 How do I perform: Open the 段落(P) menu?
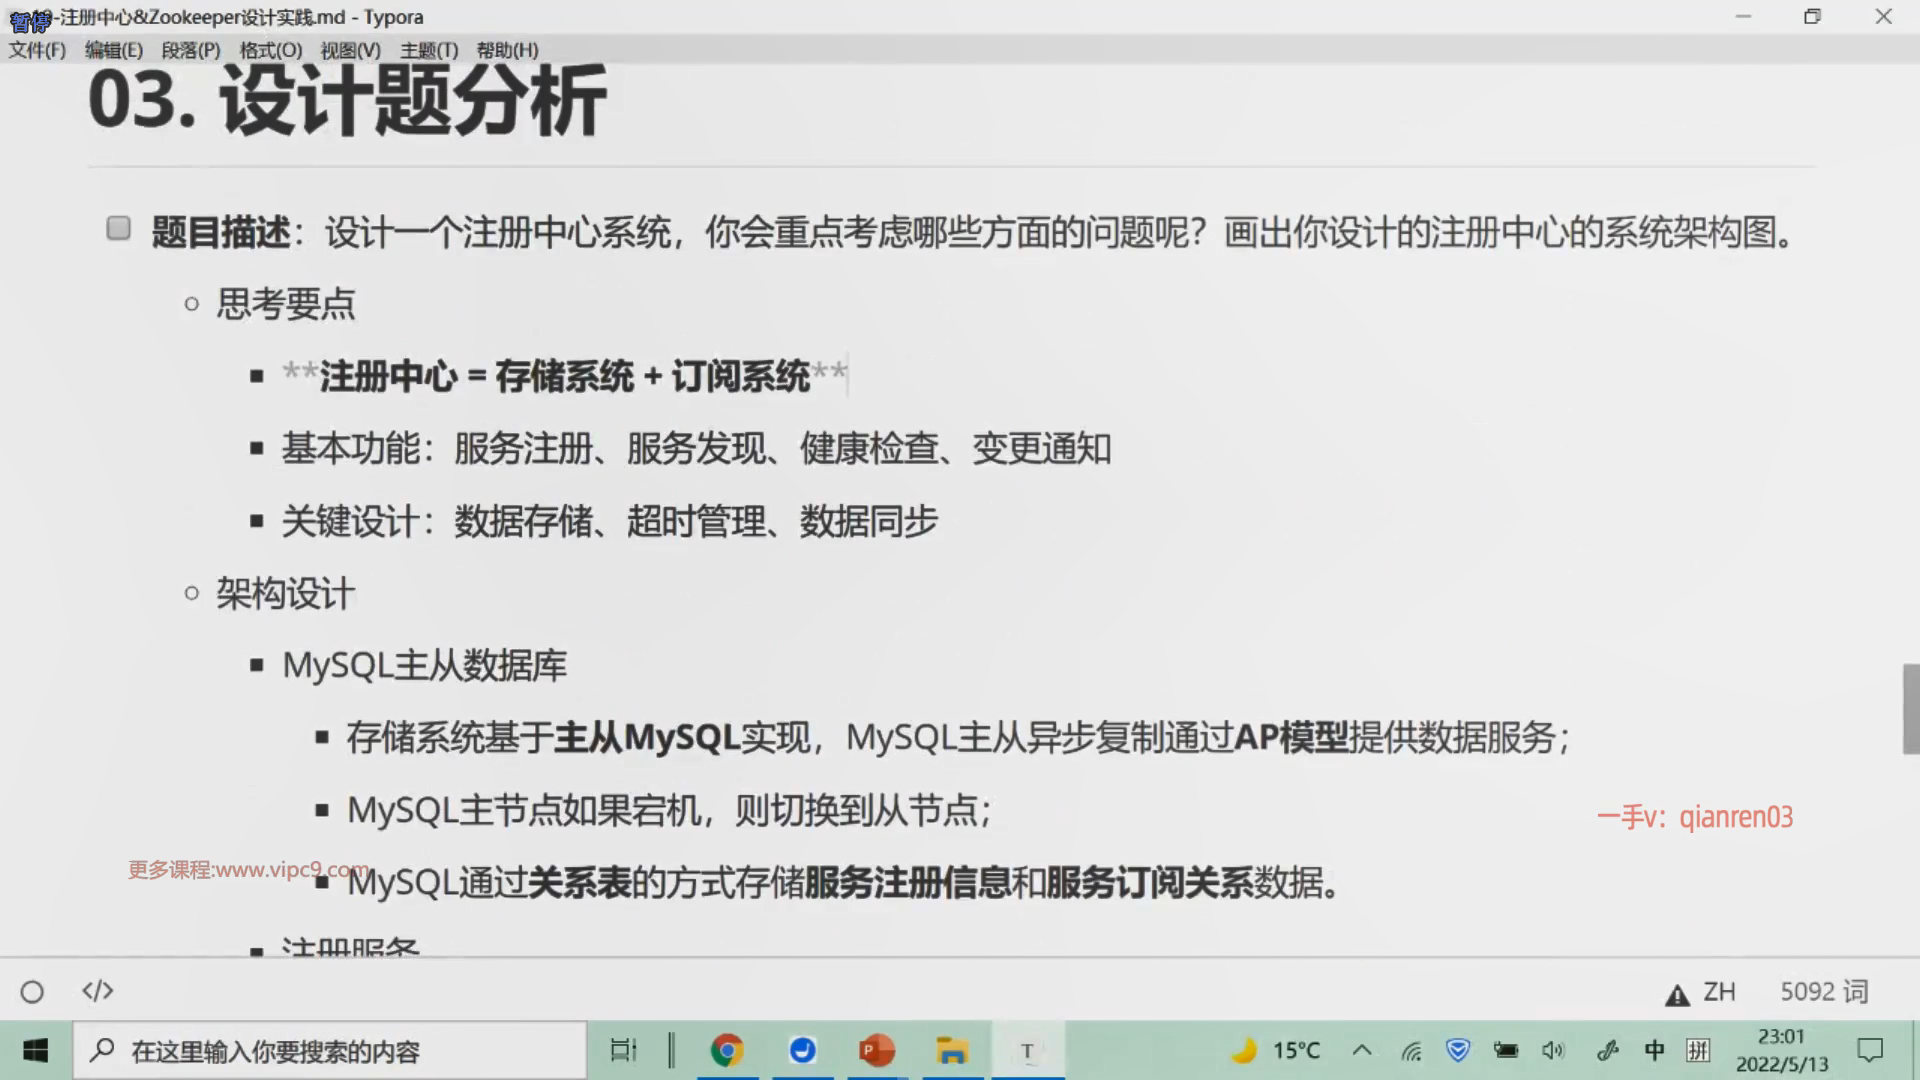[191, 50]
